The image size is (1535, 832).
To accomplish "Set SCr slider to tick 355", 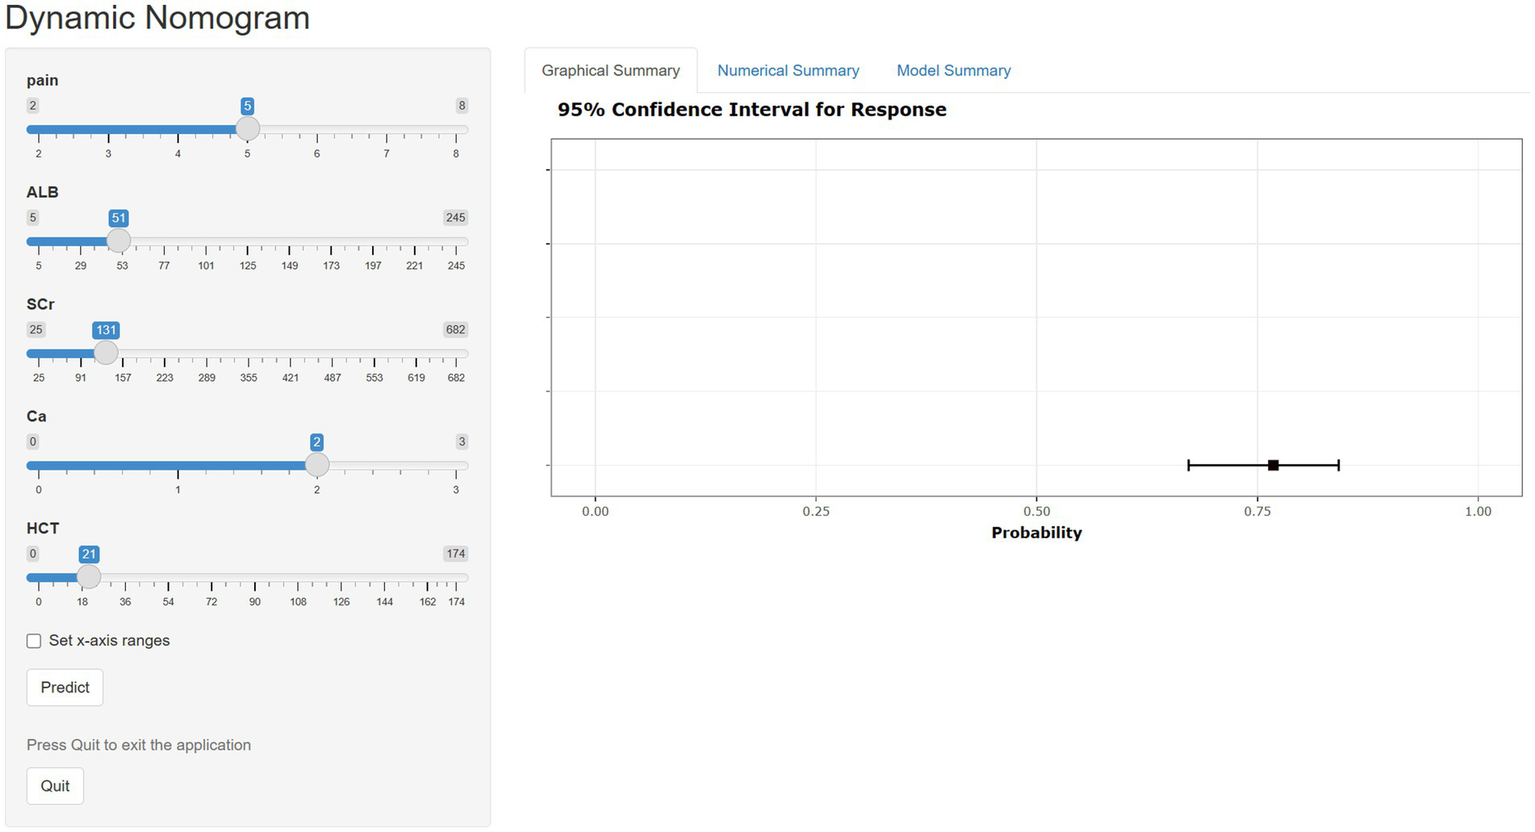I will 249,354.
